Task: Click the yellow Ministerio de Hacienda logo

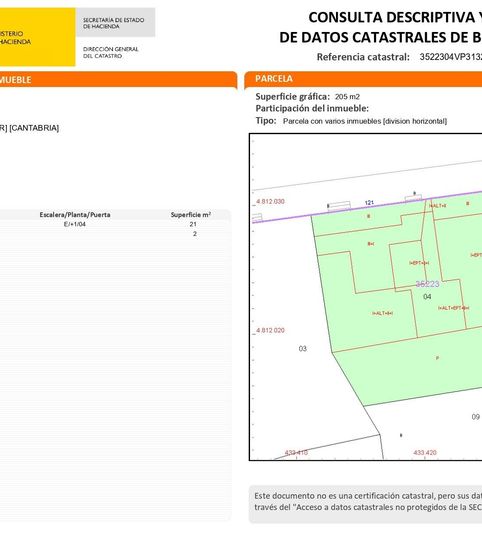Action: click(37, 37)
